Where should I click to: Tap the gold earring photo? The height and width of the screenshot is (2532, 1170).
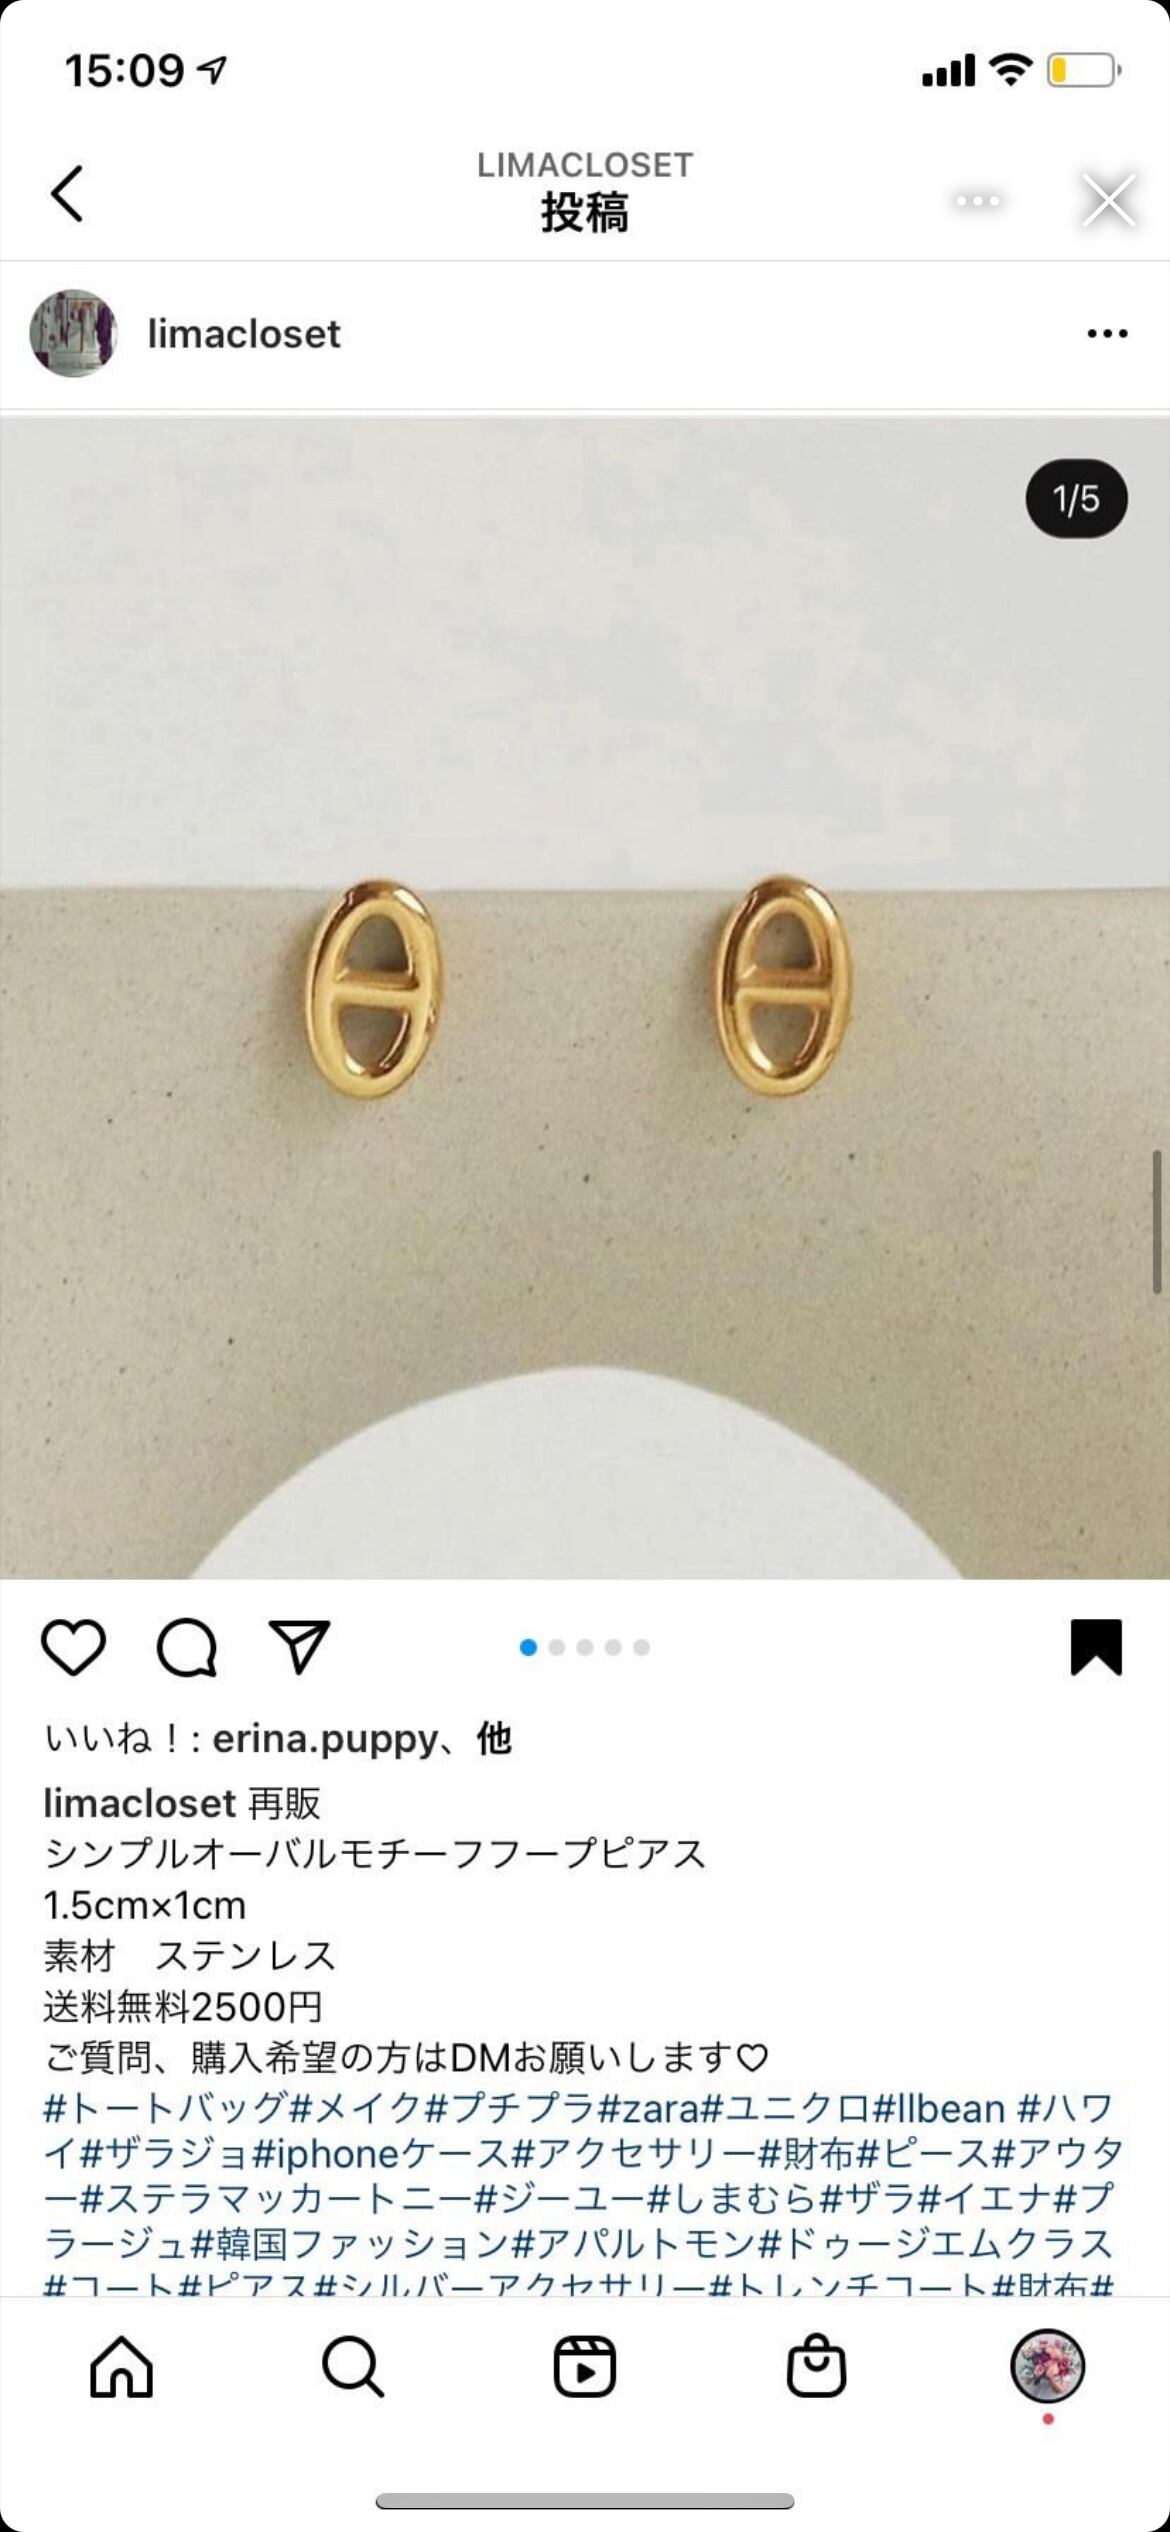[585, 998]
